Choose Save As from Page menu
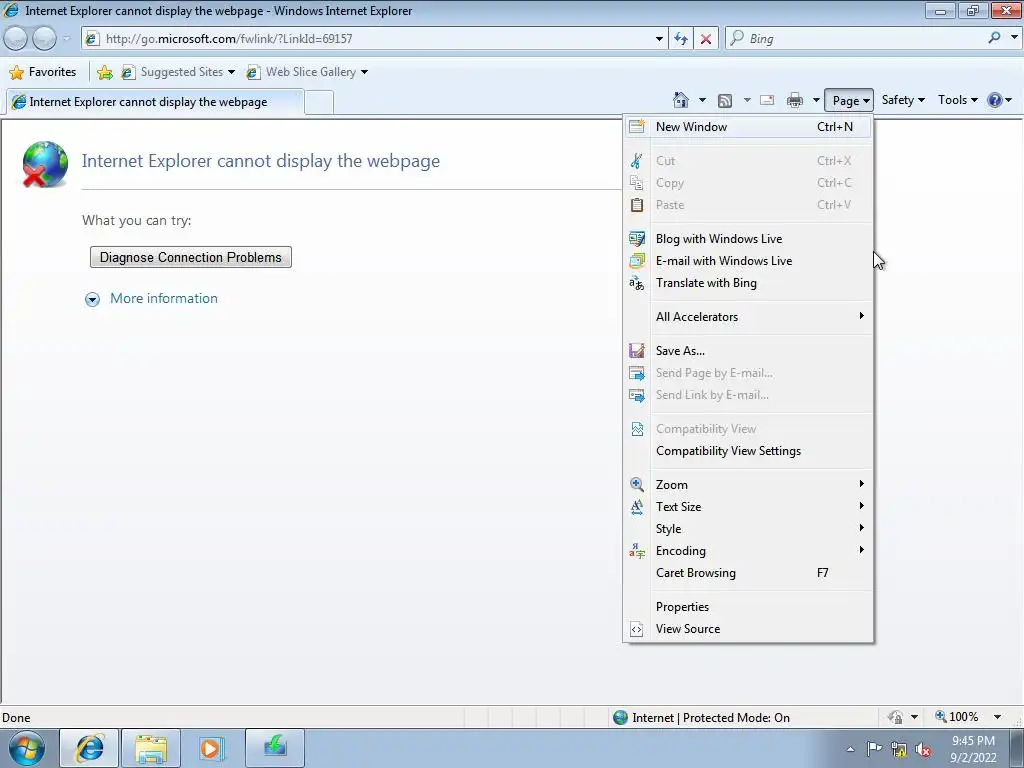 [748, 351]
